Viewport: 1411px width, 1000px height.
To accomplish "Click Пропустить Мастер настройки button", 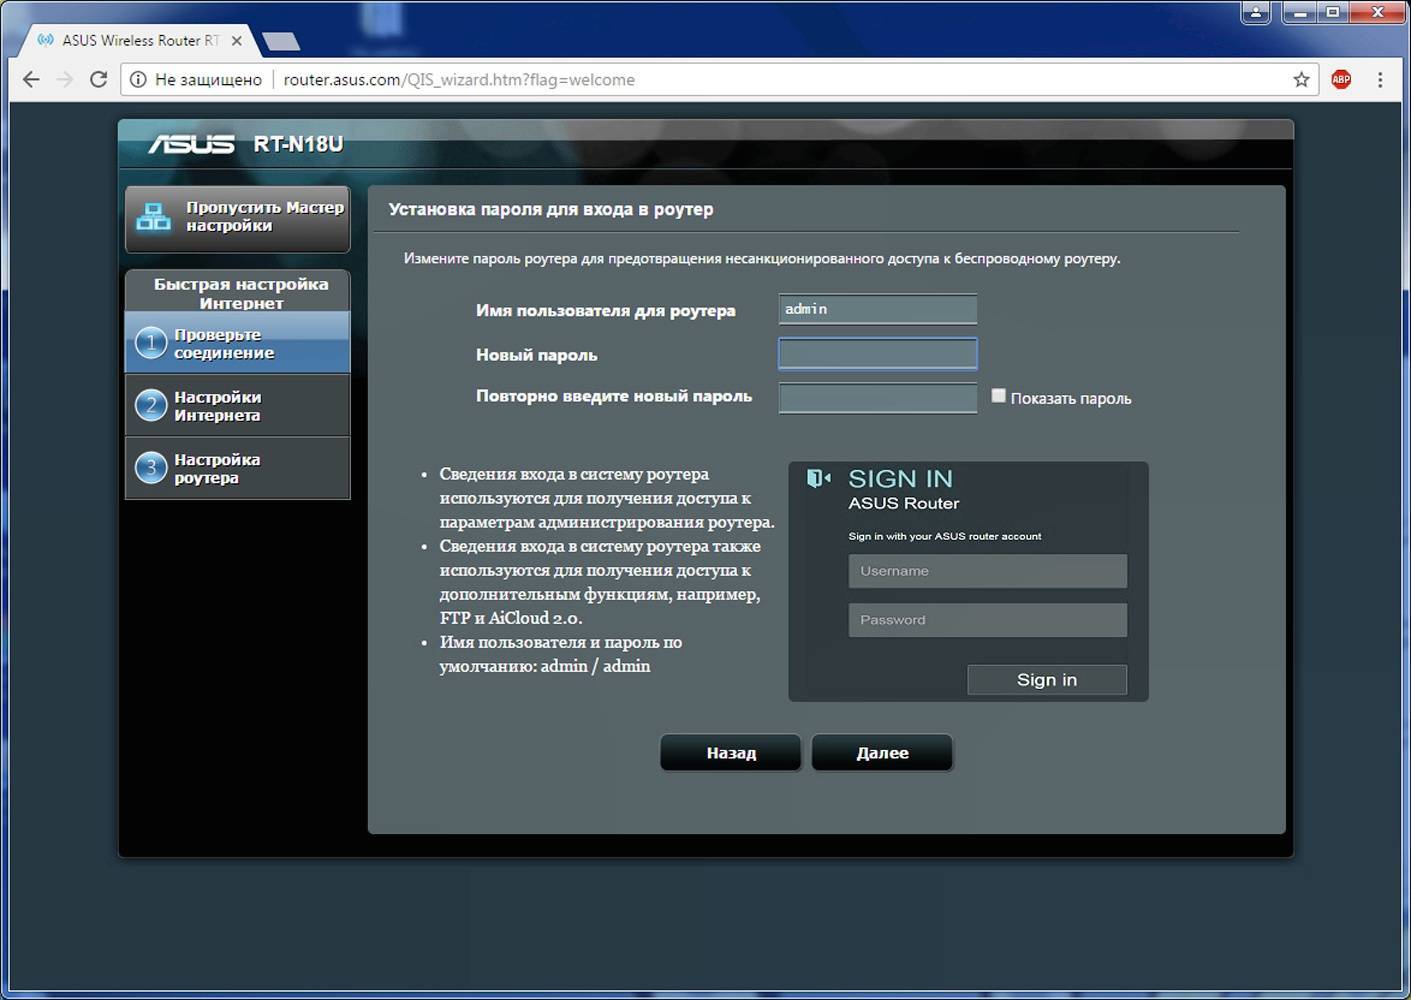I will pyautogui.click(x=238, y=217).
